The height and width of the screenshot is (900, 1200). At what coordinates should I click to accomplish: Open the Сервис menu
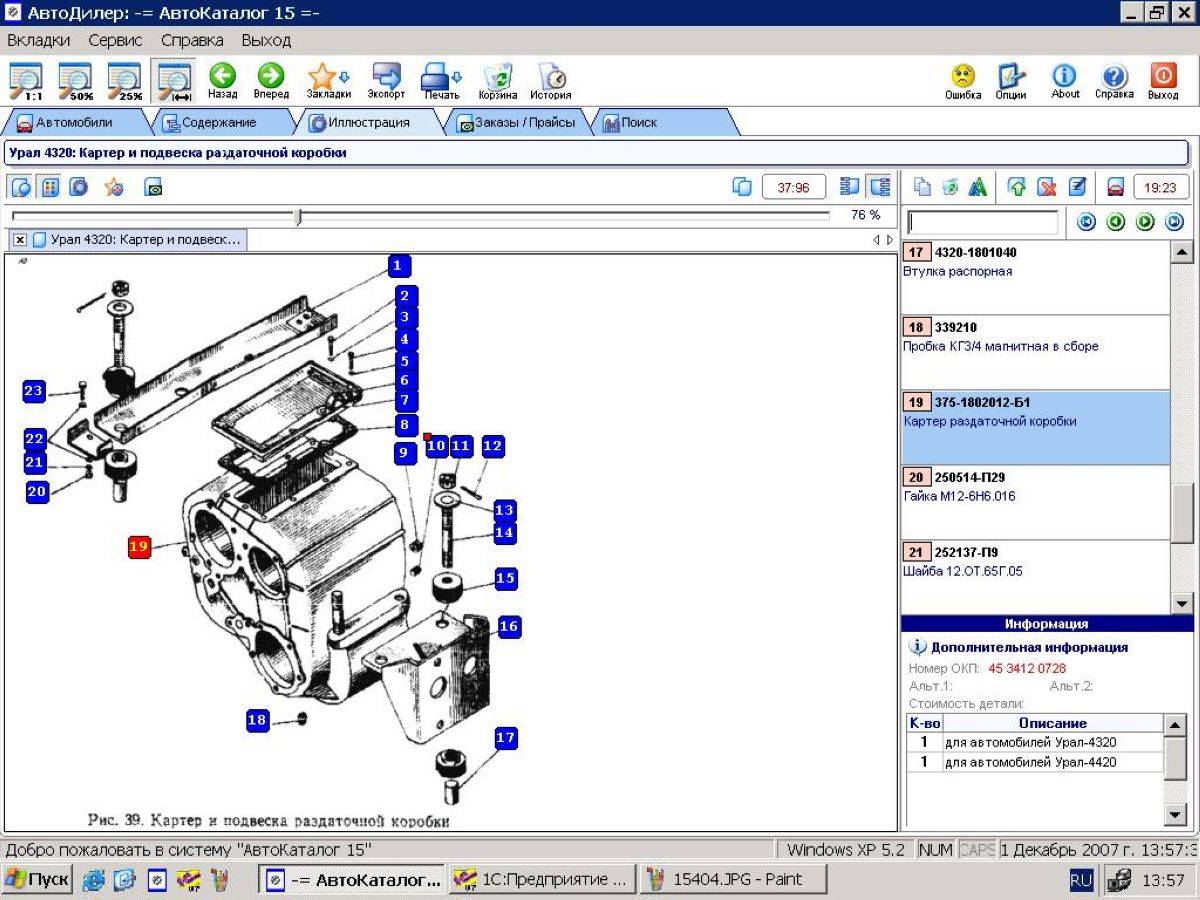[x=115, y=41]
